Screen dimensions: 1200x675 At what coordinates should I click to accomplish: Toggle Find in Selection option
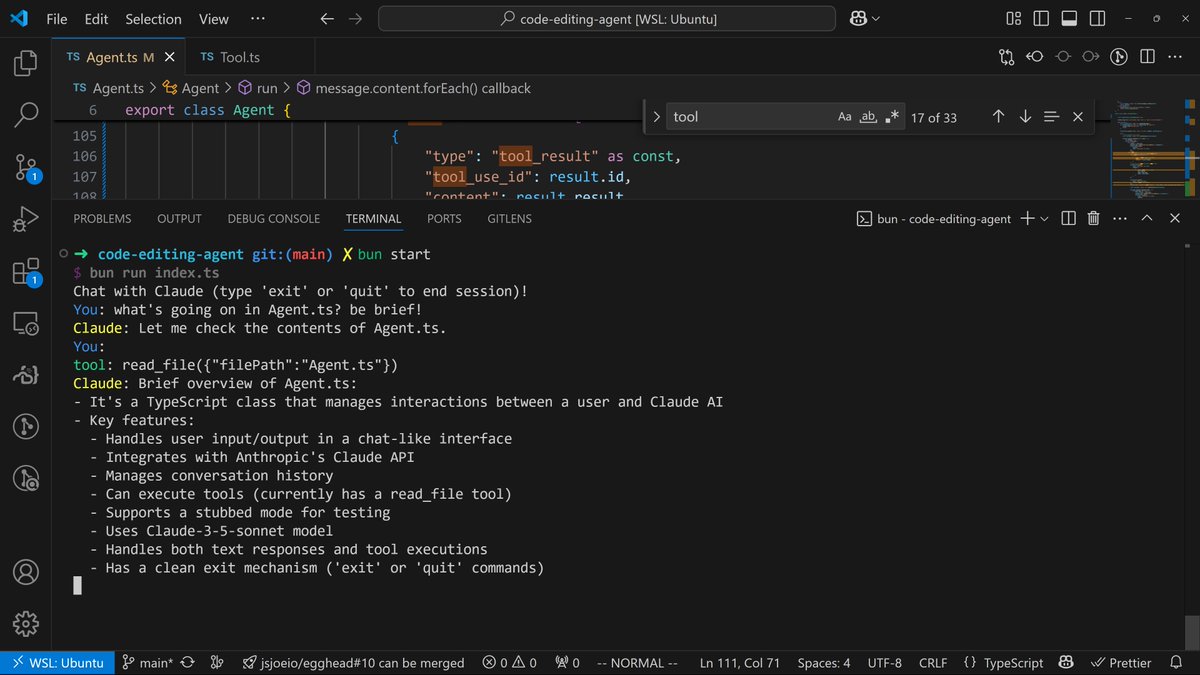[x=1051, y=117]
